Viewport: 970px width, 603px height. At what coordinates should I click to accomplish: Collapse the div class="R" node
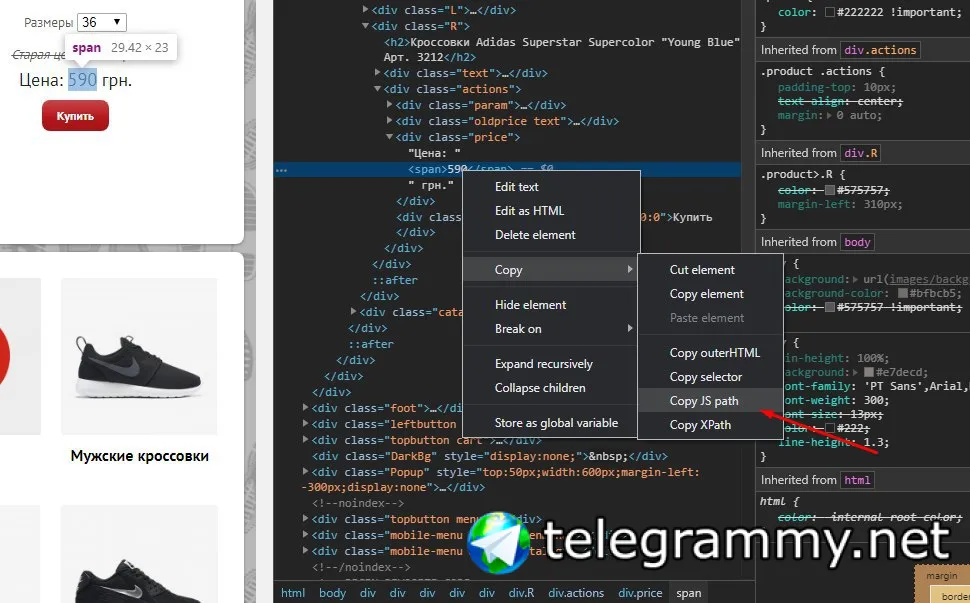click(366, 26)
